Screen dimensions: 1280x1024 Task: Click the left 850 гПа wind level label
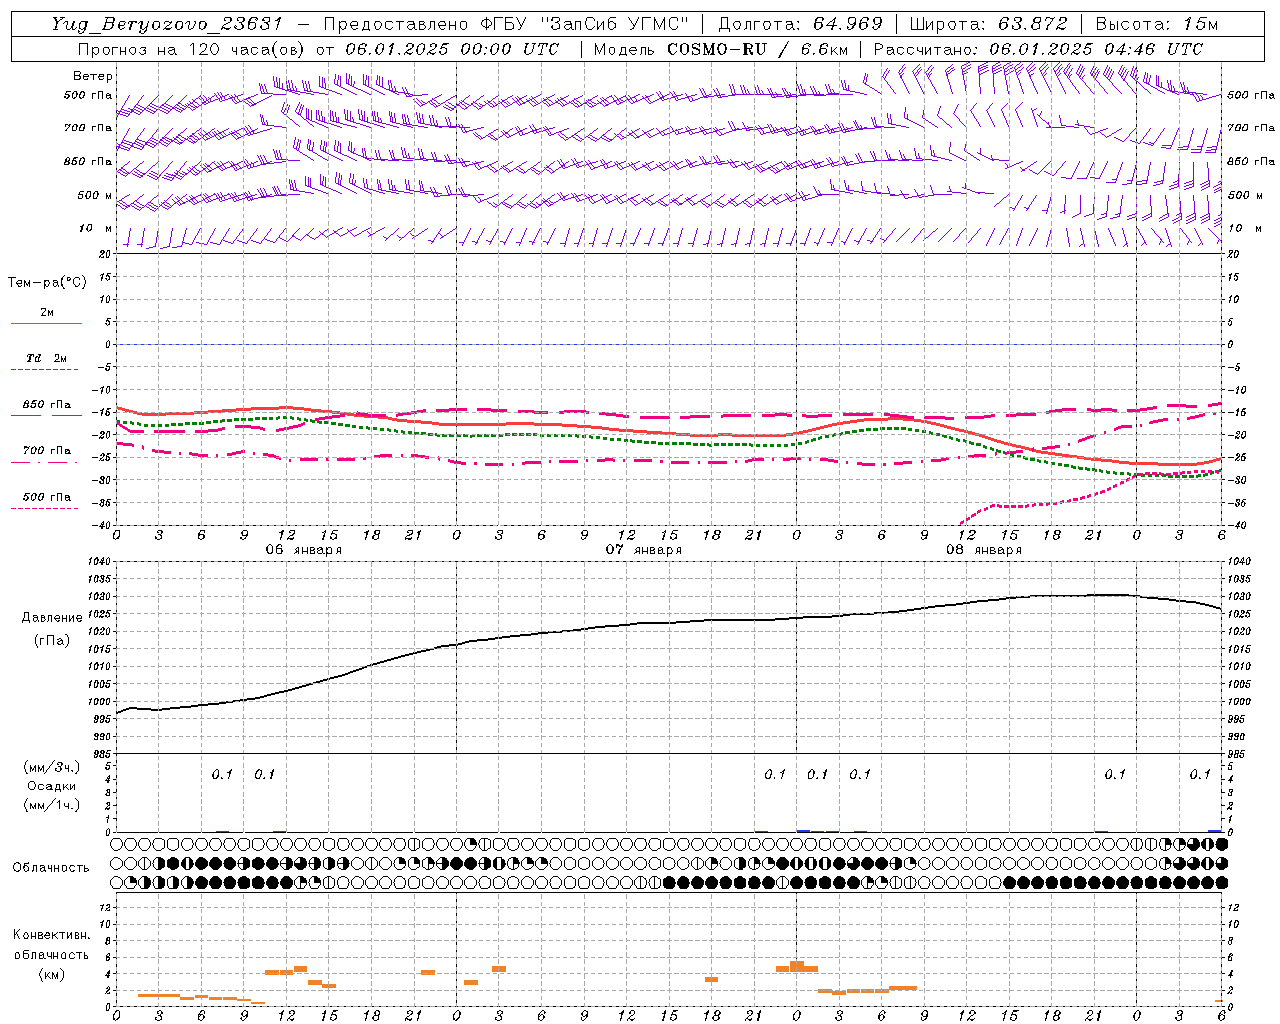point(88,161)
